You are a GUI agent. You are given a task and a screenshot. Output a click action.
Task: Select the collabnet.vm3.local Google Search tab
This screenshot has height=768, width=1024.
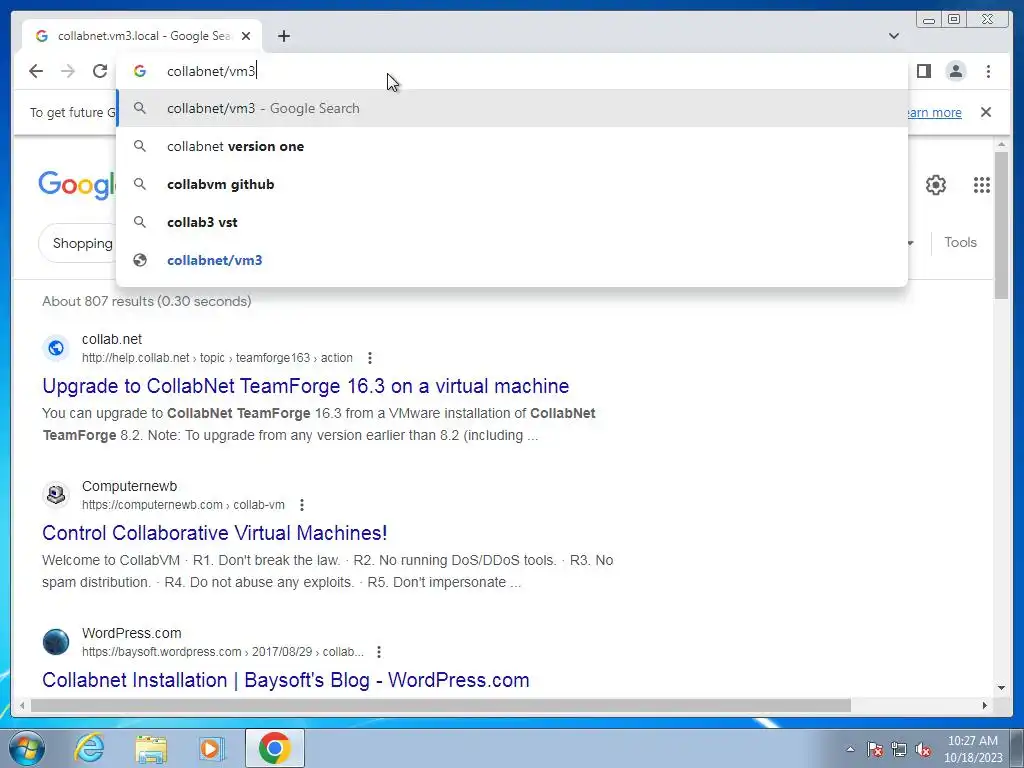[142, 36]
